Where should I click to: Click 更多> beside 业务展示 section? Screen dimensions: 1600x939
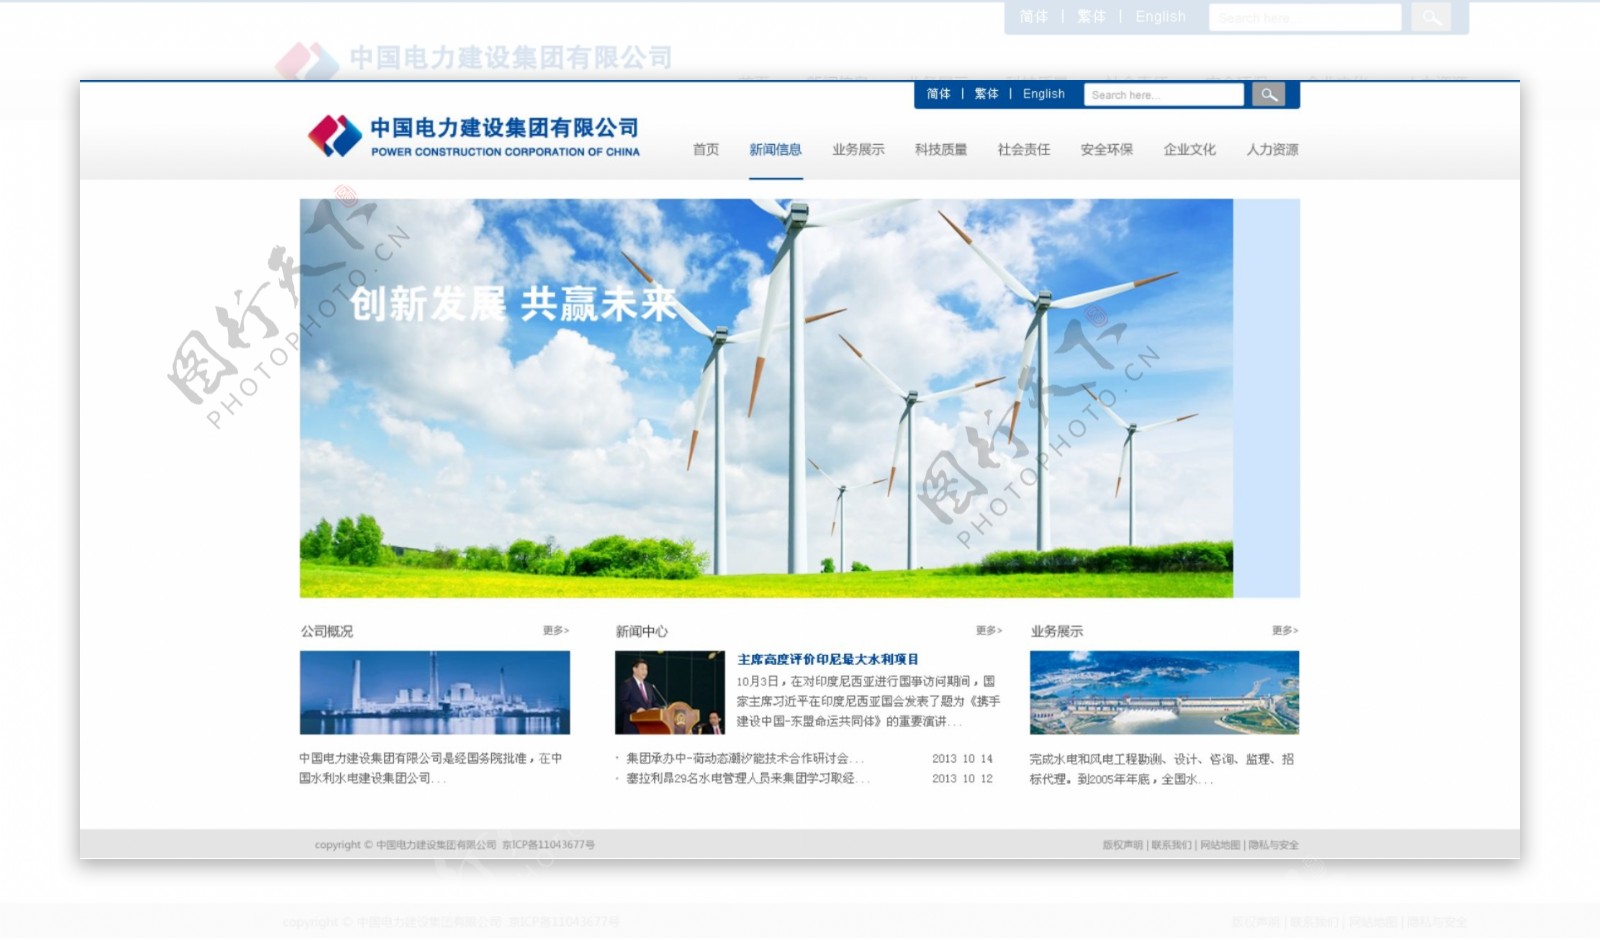[1285, 631]
